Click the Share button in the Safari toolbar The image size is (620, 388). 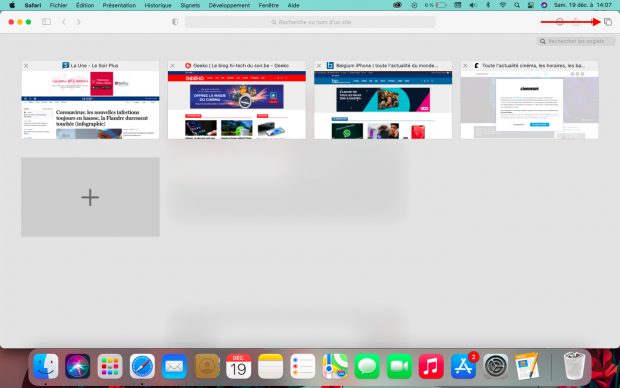click(576, 22)
